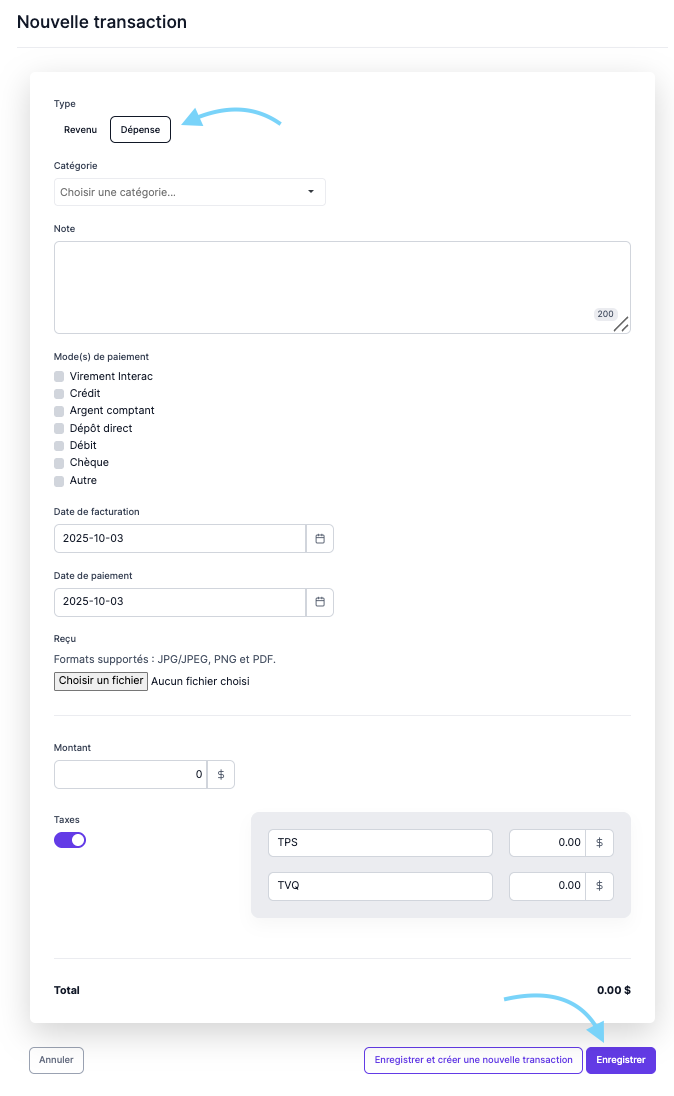This screenshot has width=674, height=1096.
Task: Click the Annuler button
Action: pos(56,1060)
